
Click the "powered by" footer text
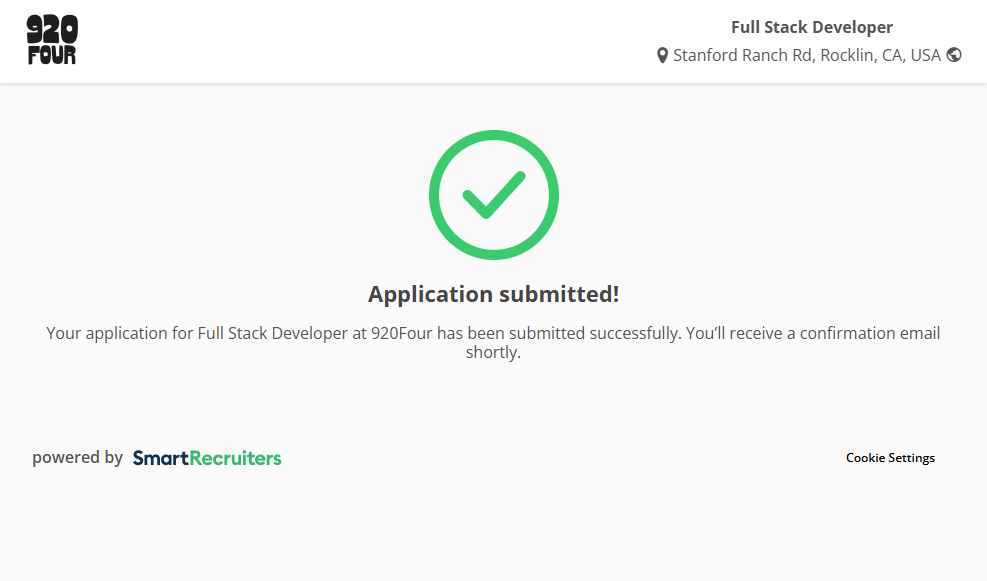tap(77, 458)
